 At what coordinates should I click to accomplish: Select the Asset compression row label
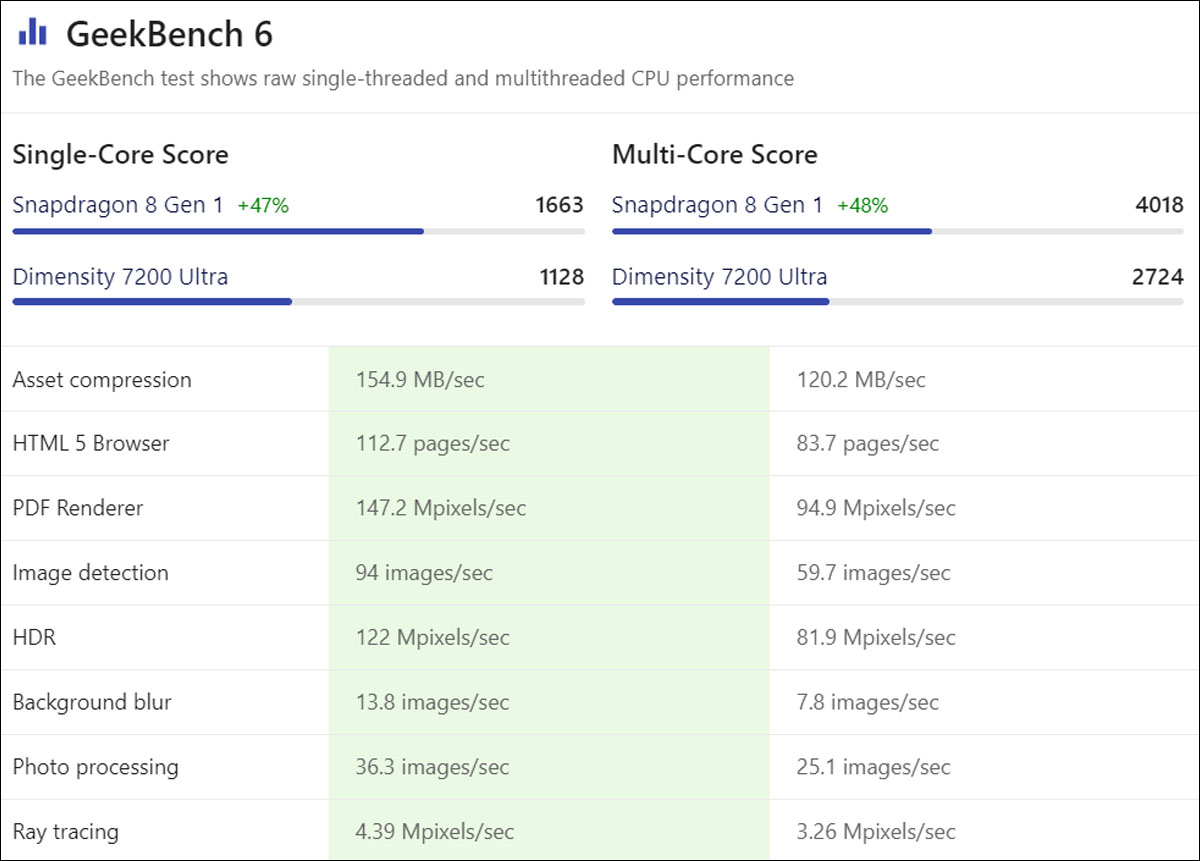click(101, 379)
